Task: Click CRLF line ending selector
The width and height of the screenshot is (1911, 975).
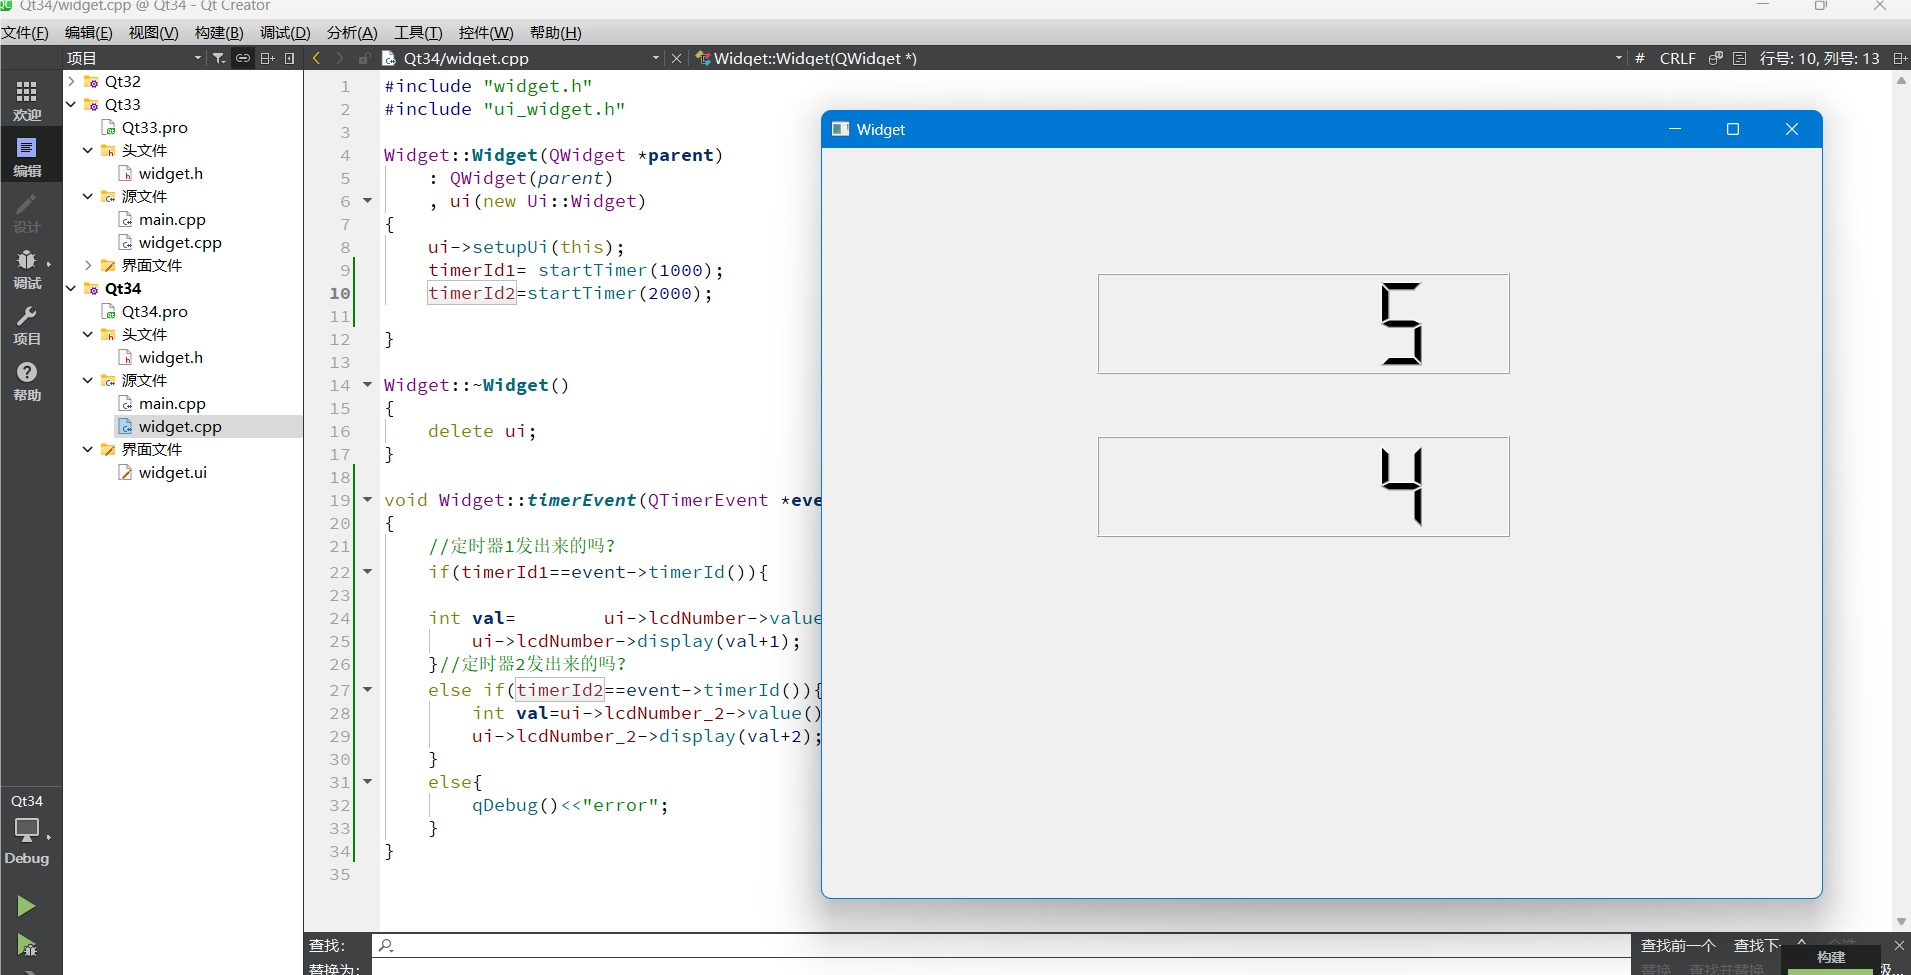Action: coord(1677,58)
